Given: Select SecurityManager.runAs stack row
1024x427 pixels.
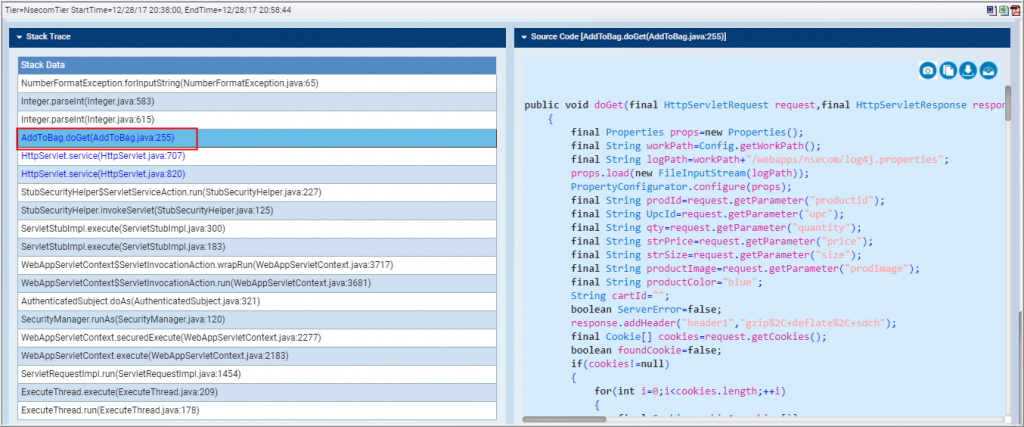Looking at the screenshot, I should (x=257, y=320).
